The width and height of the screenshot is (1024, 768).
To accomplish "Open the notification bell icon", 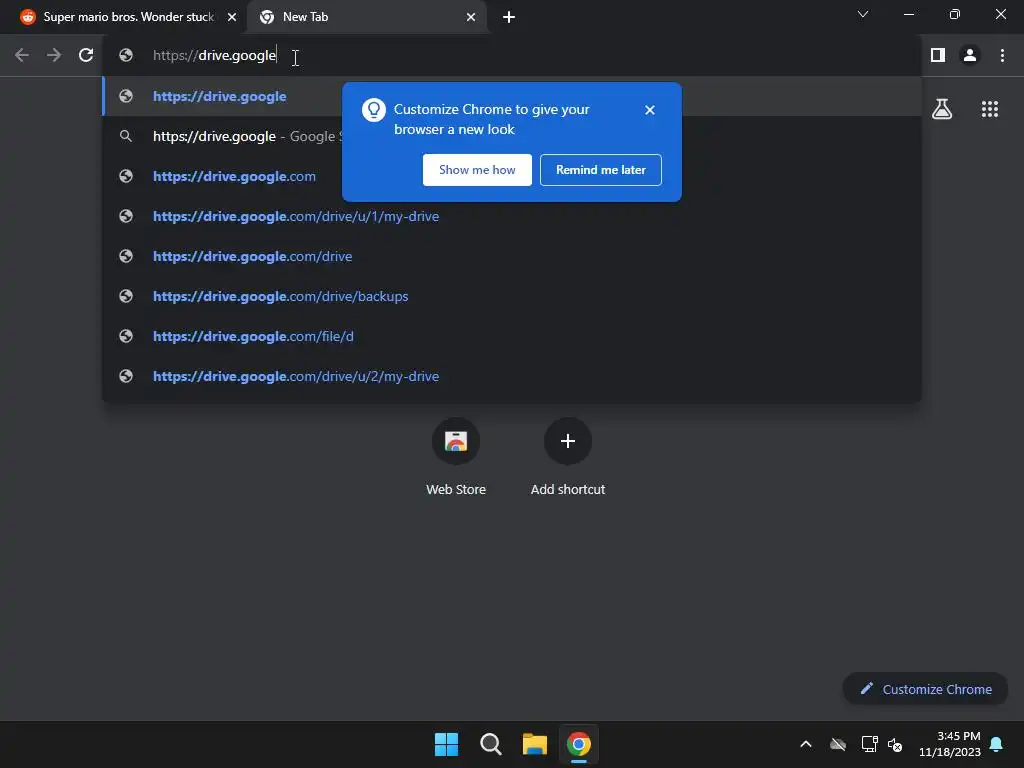I will pyautogui.click(x=996, y=744).
